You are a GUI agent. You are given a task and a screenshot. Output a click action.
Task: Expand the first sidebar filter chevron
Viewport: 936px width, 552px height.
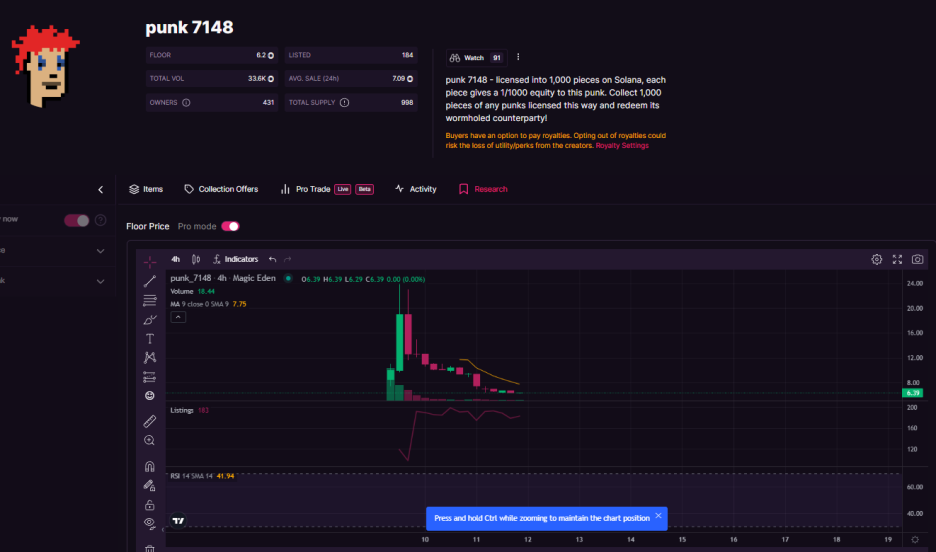tap(100, 251)
